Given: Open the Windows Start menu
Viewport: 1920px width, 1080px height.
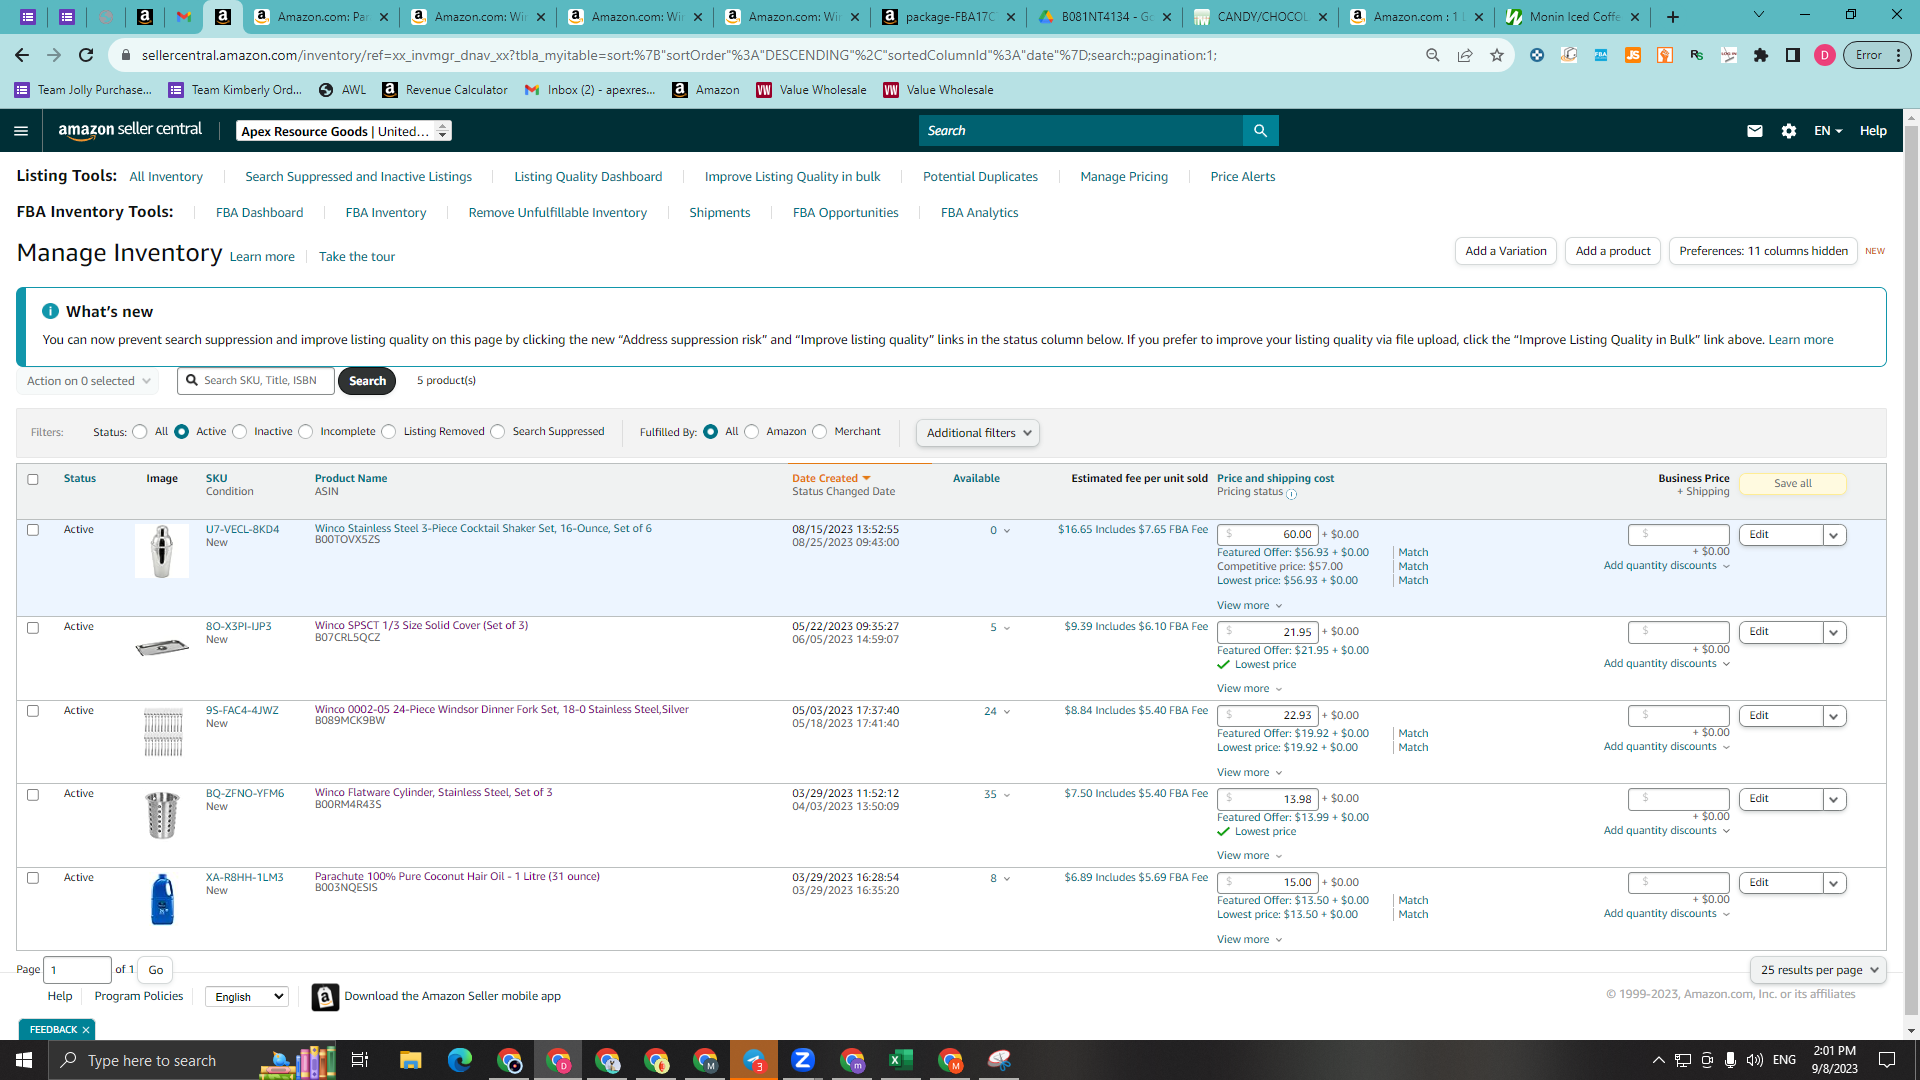Looking at the screenshot, I should (x=24, y=1060).
